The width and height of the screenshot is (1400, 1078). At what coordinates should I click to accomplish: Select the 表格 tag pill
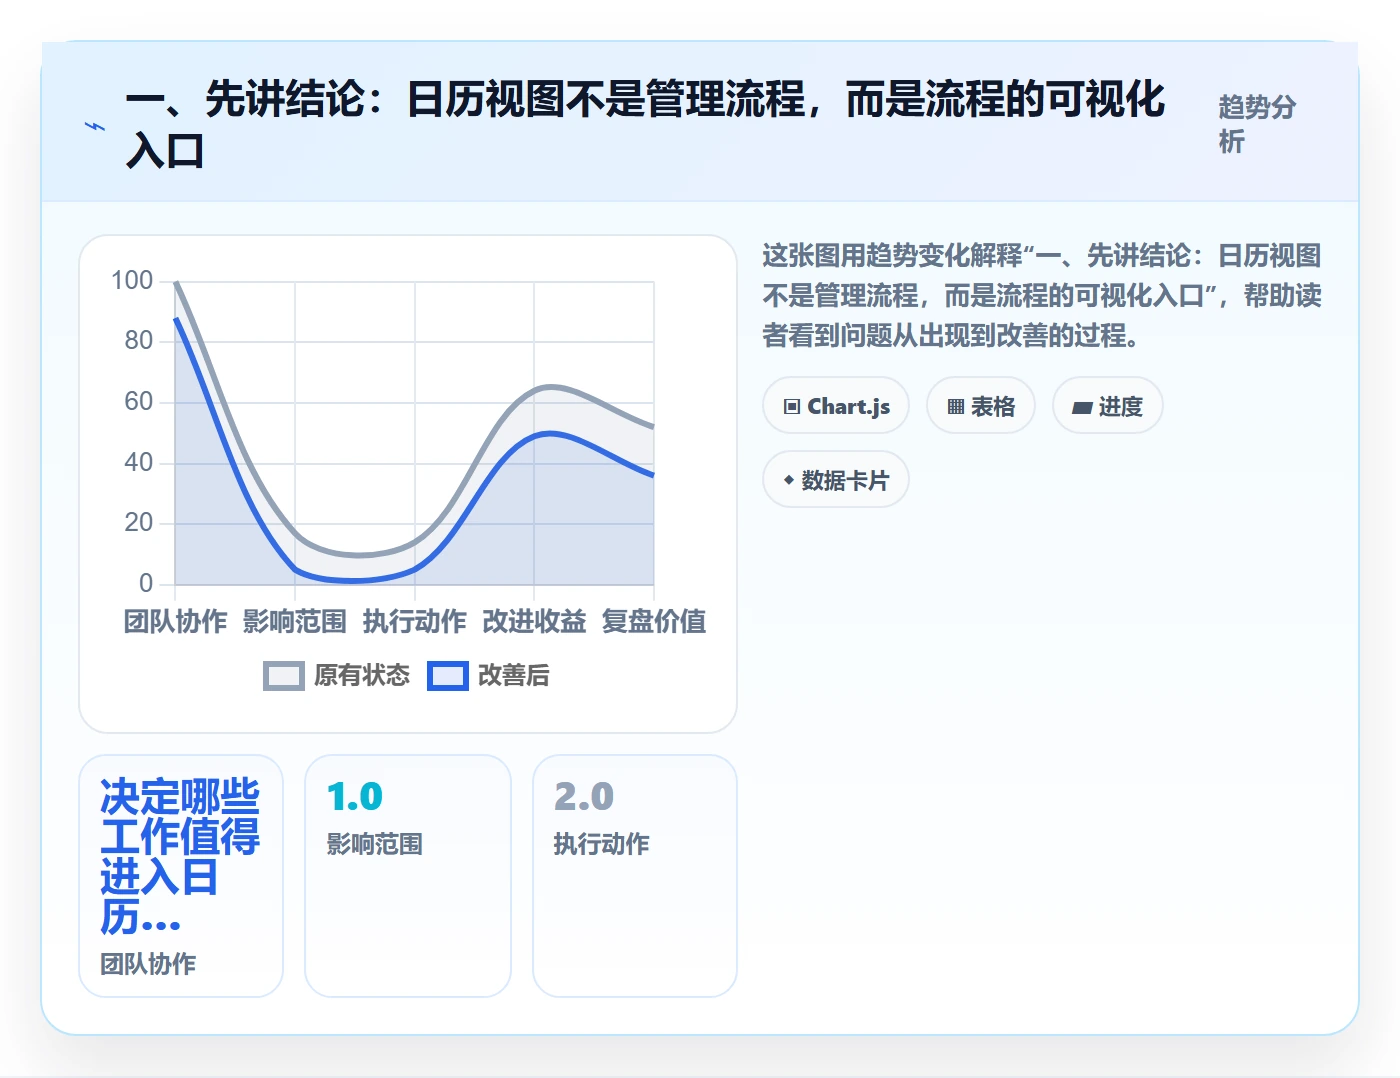click(x=981, y=406)
